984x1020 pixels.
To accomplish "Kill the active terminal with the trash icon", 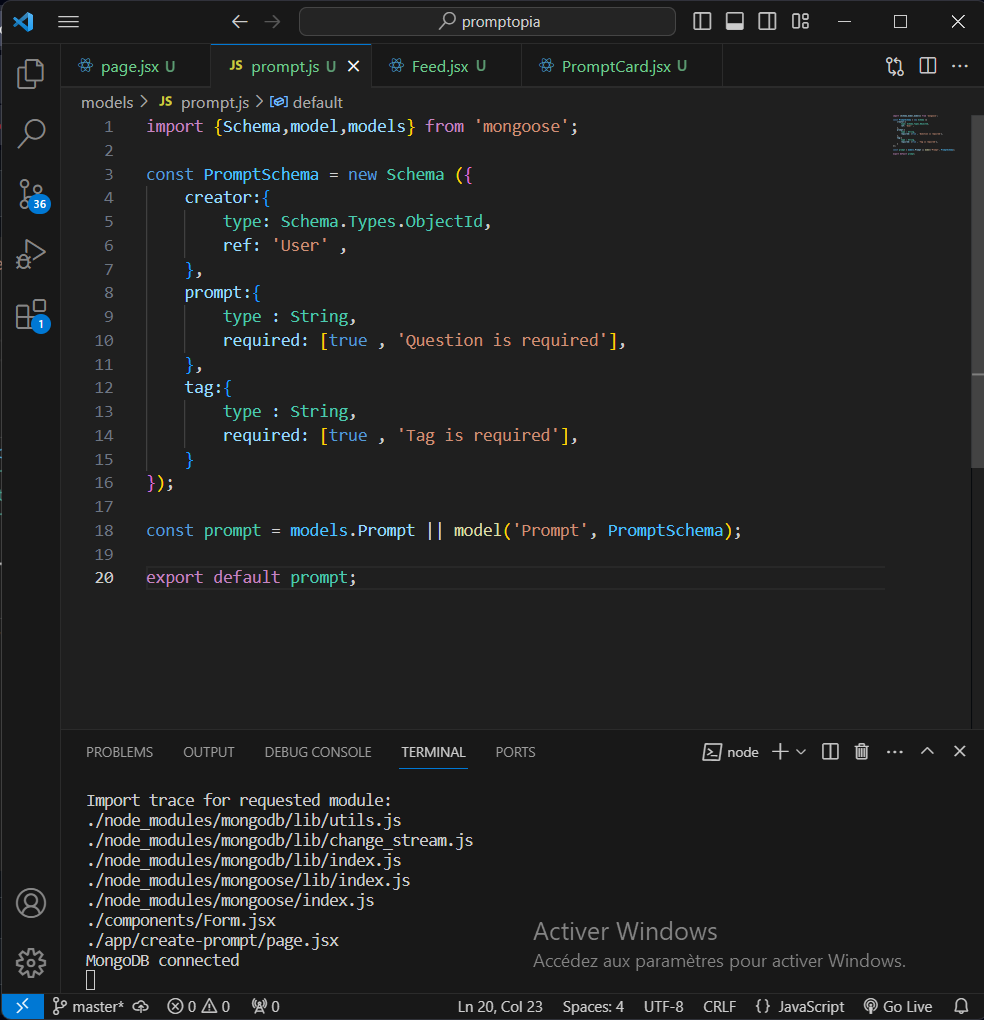I will coord(861,751).
